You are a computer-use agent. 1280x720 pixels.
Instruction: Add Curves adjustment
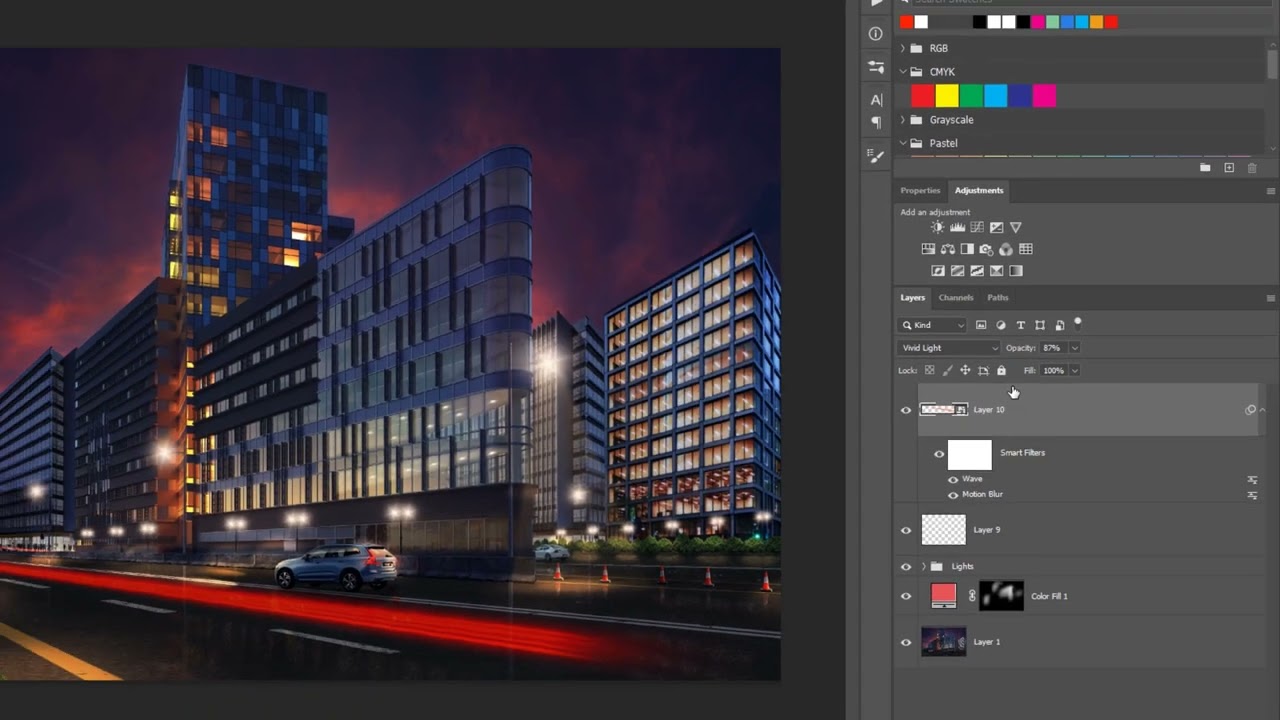(977, 228)
